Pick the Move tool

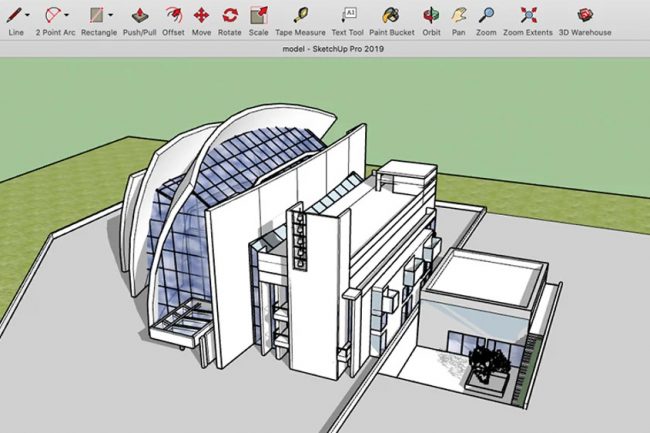point(201,14)
